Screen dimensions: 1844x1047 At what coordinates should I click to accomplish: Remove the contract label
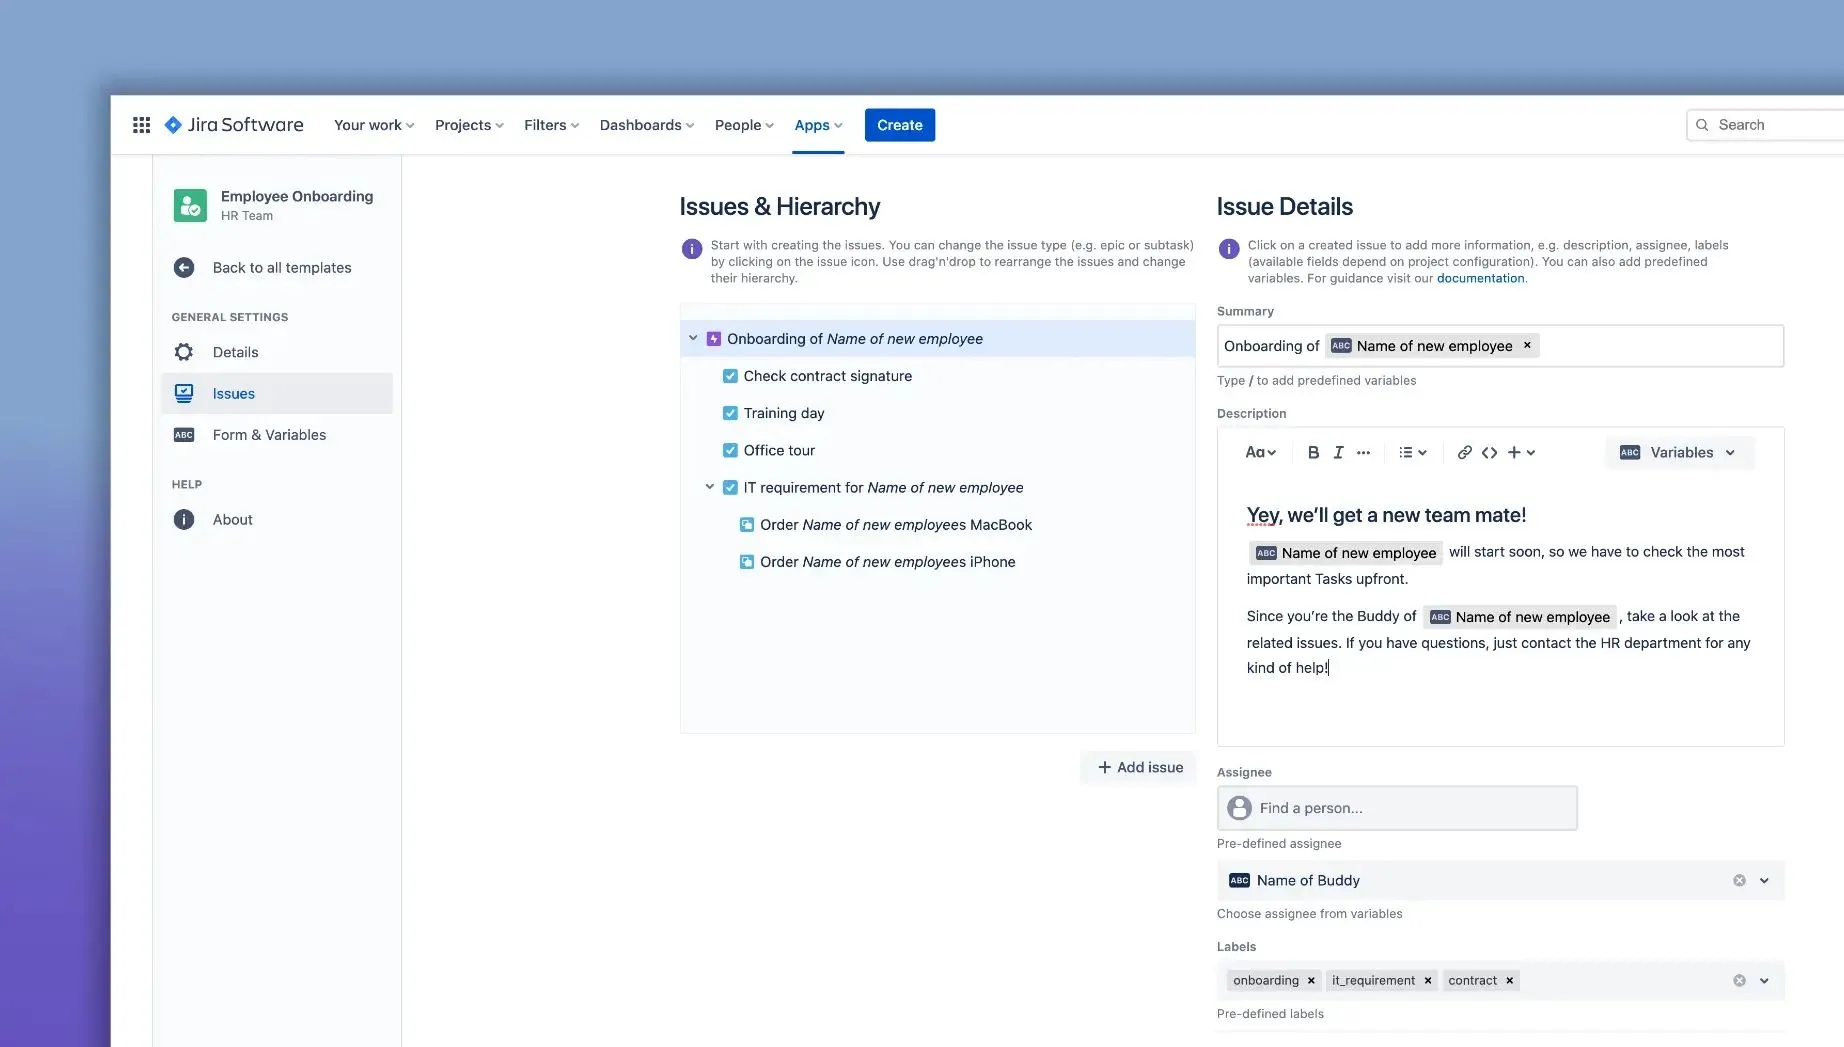tap(1510, 980)
